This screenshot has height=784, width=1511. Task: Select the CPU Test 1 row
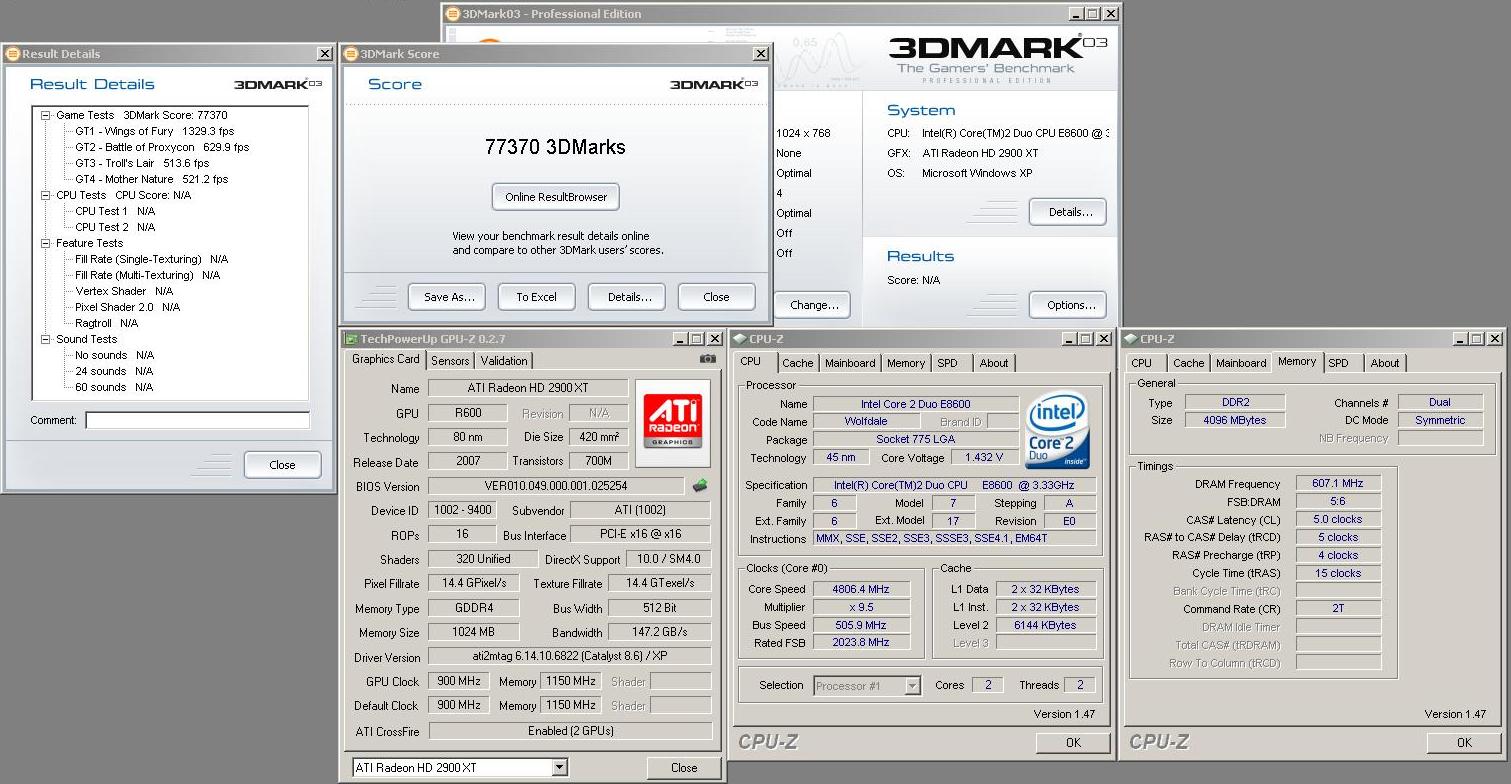click(115, 211)
